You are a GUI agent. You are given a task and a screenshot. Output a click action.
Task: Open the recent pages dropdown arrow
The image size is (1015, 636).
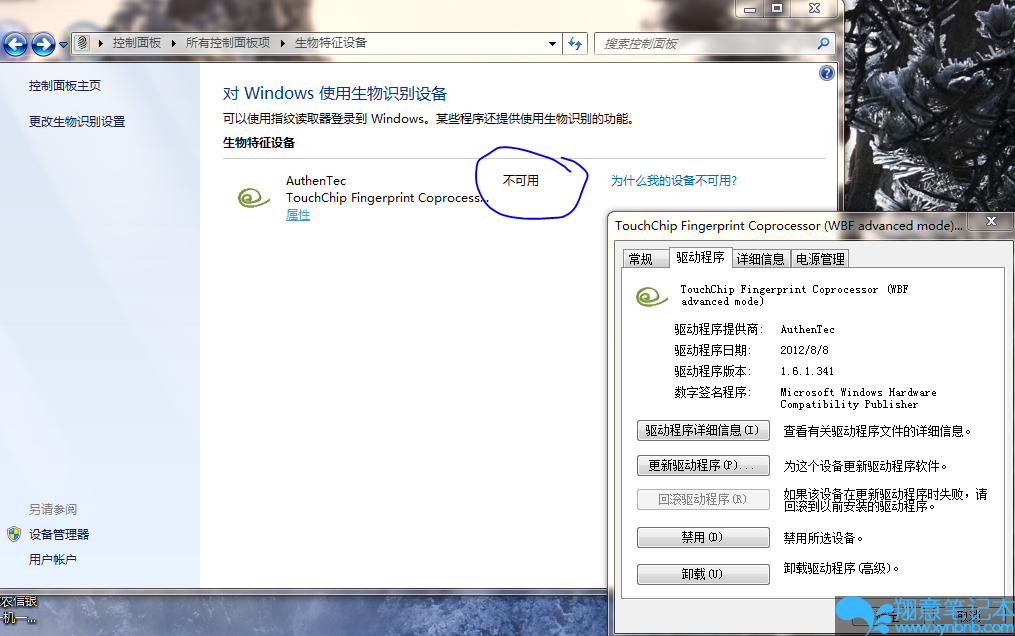tap(63, 45)
